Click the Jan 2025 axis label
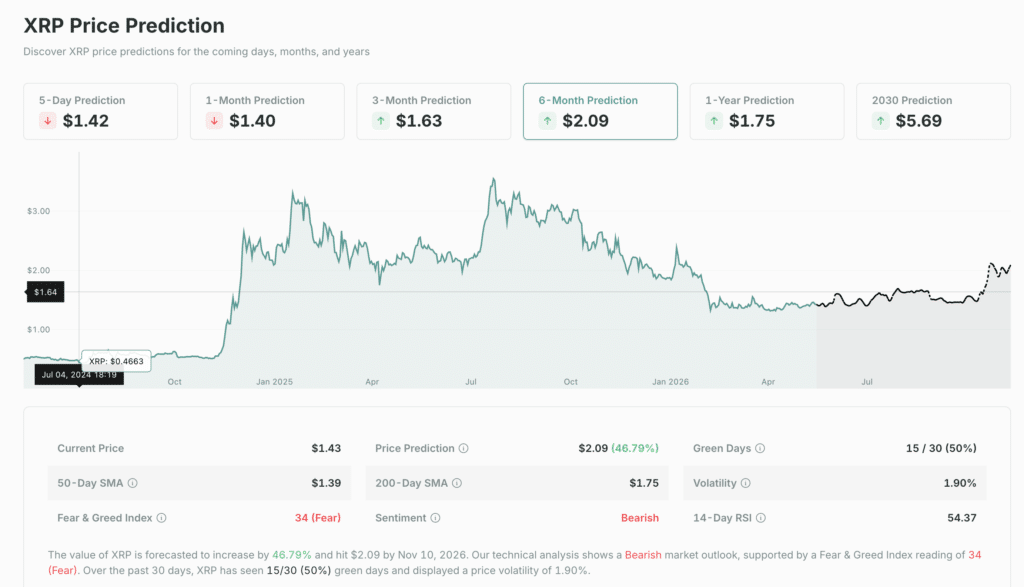This screenshot has width=1024, height=587. click(x=274, y=382)
